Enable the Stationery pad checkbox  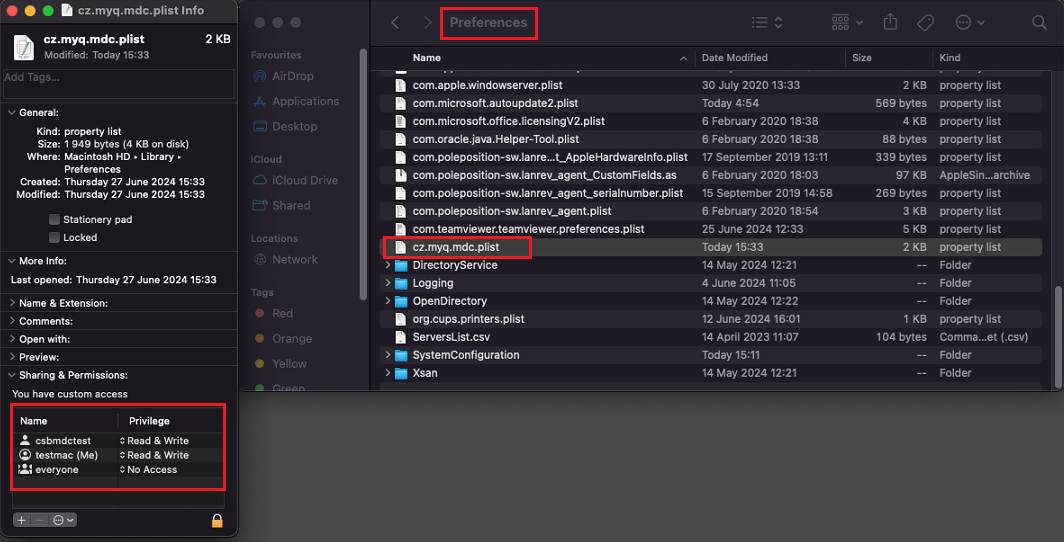click(54, 220)
